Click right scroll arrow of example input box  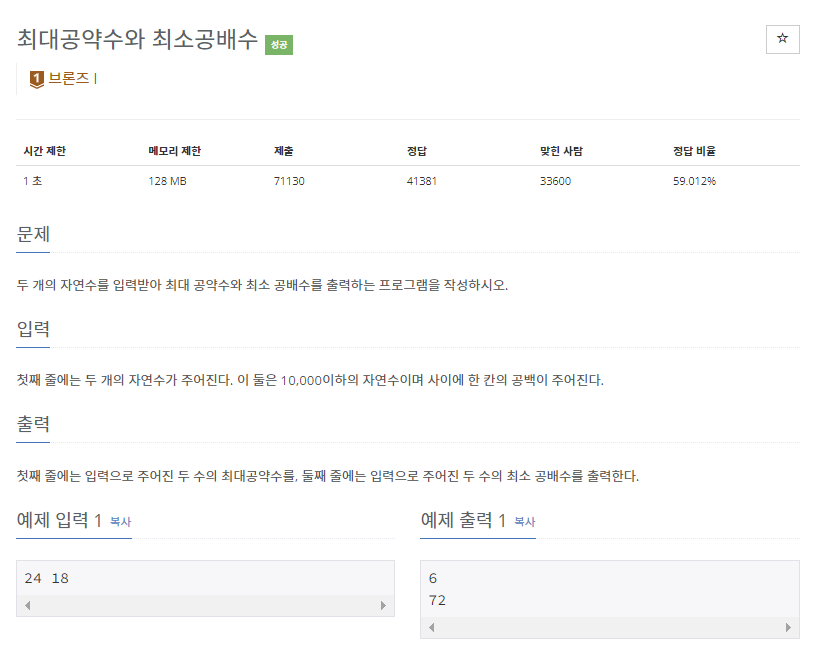click(383, 605)
